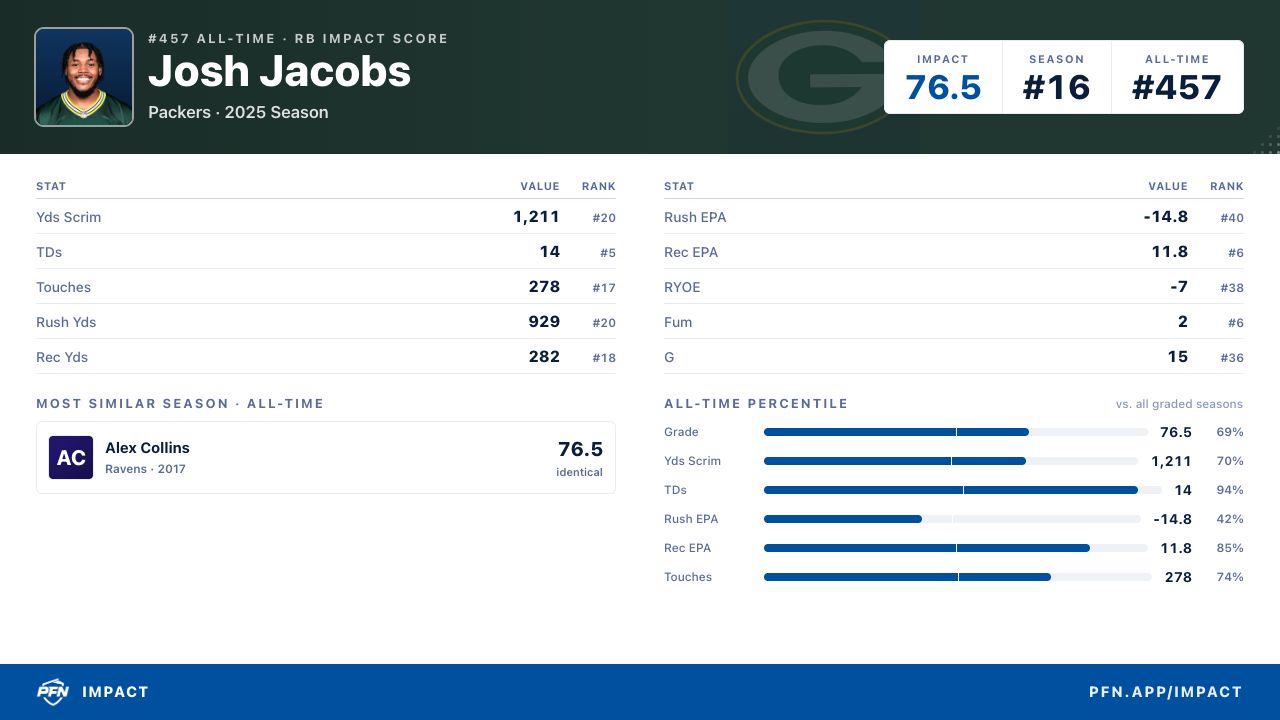Click the VALUE column header on right table

tap(1168, 186)
